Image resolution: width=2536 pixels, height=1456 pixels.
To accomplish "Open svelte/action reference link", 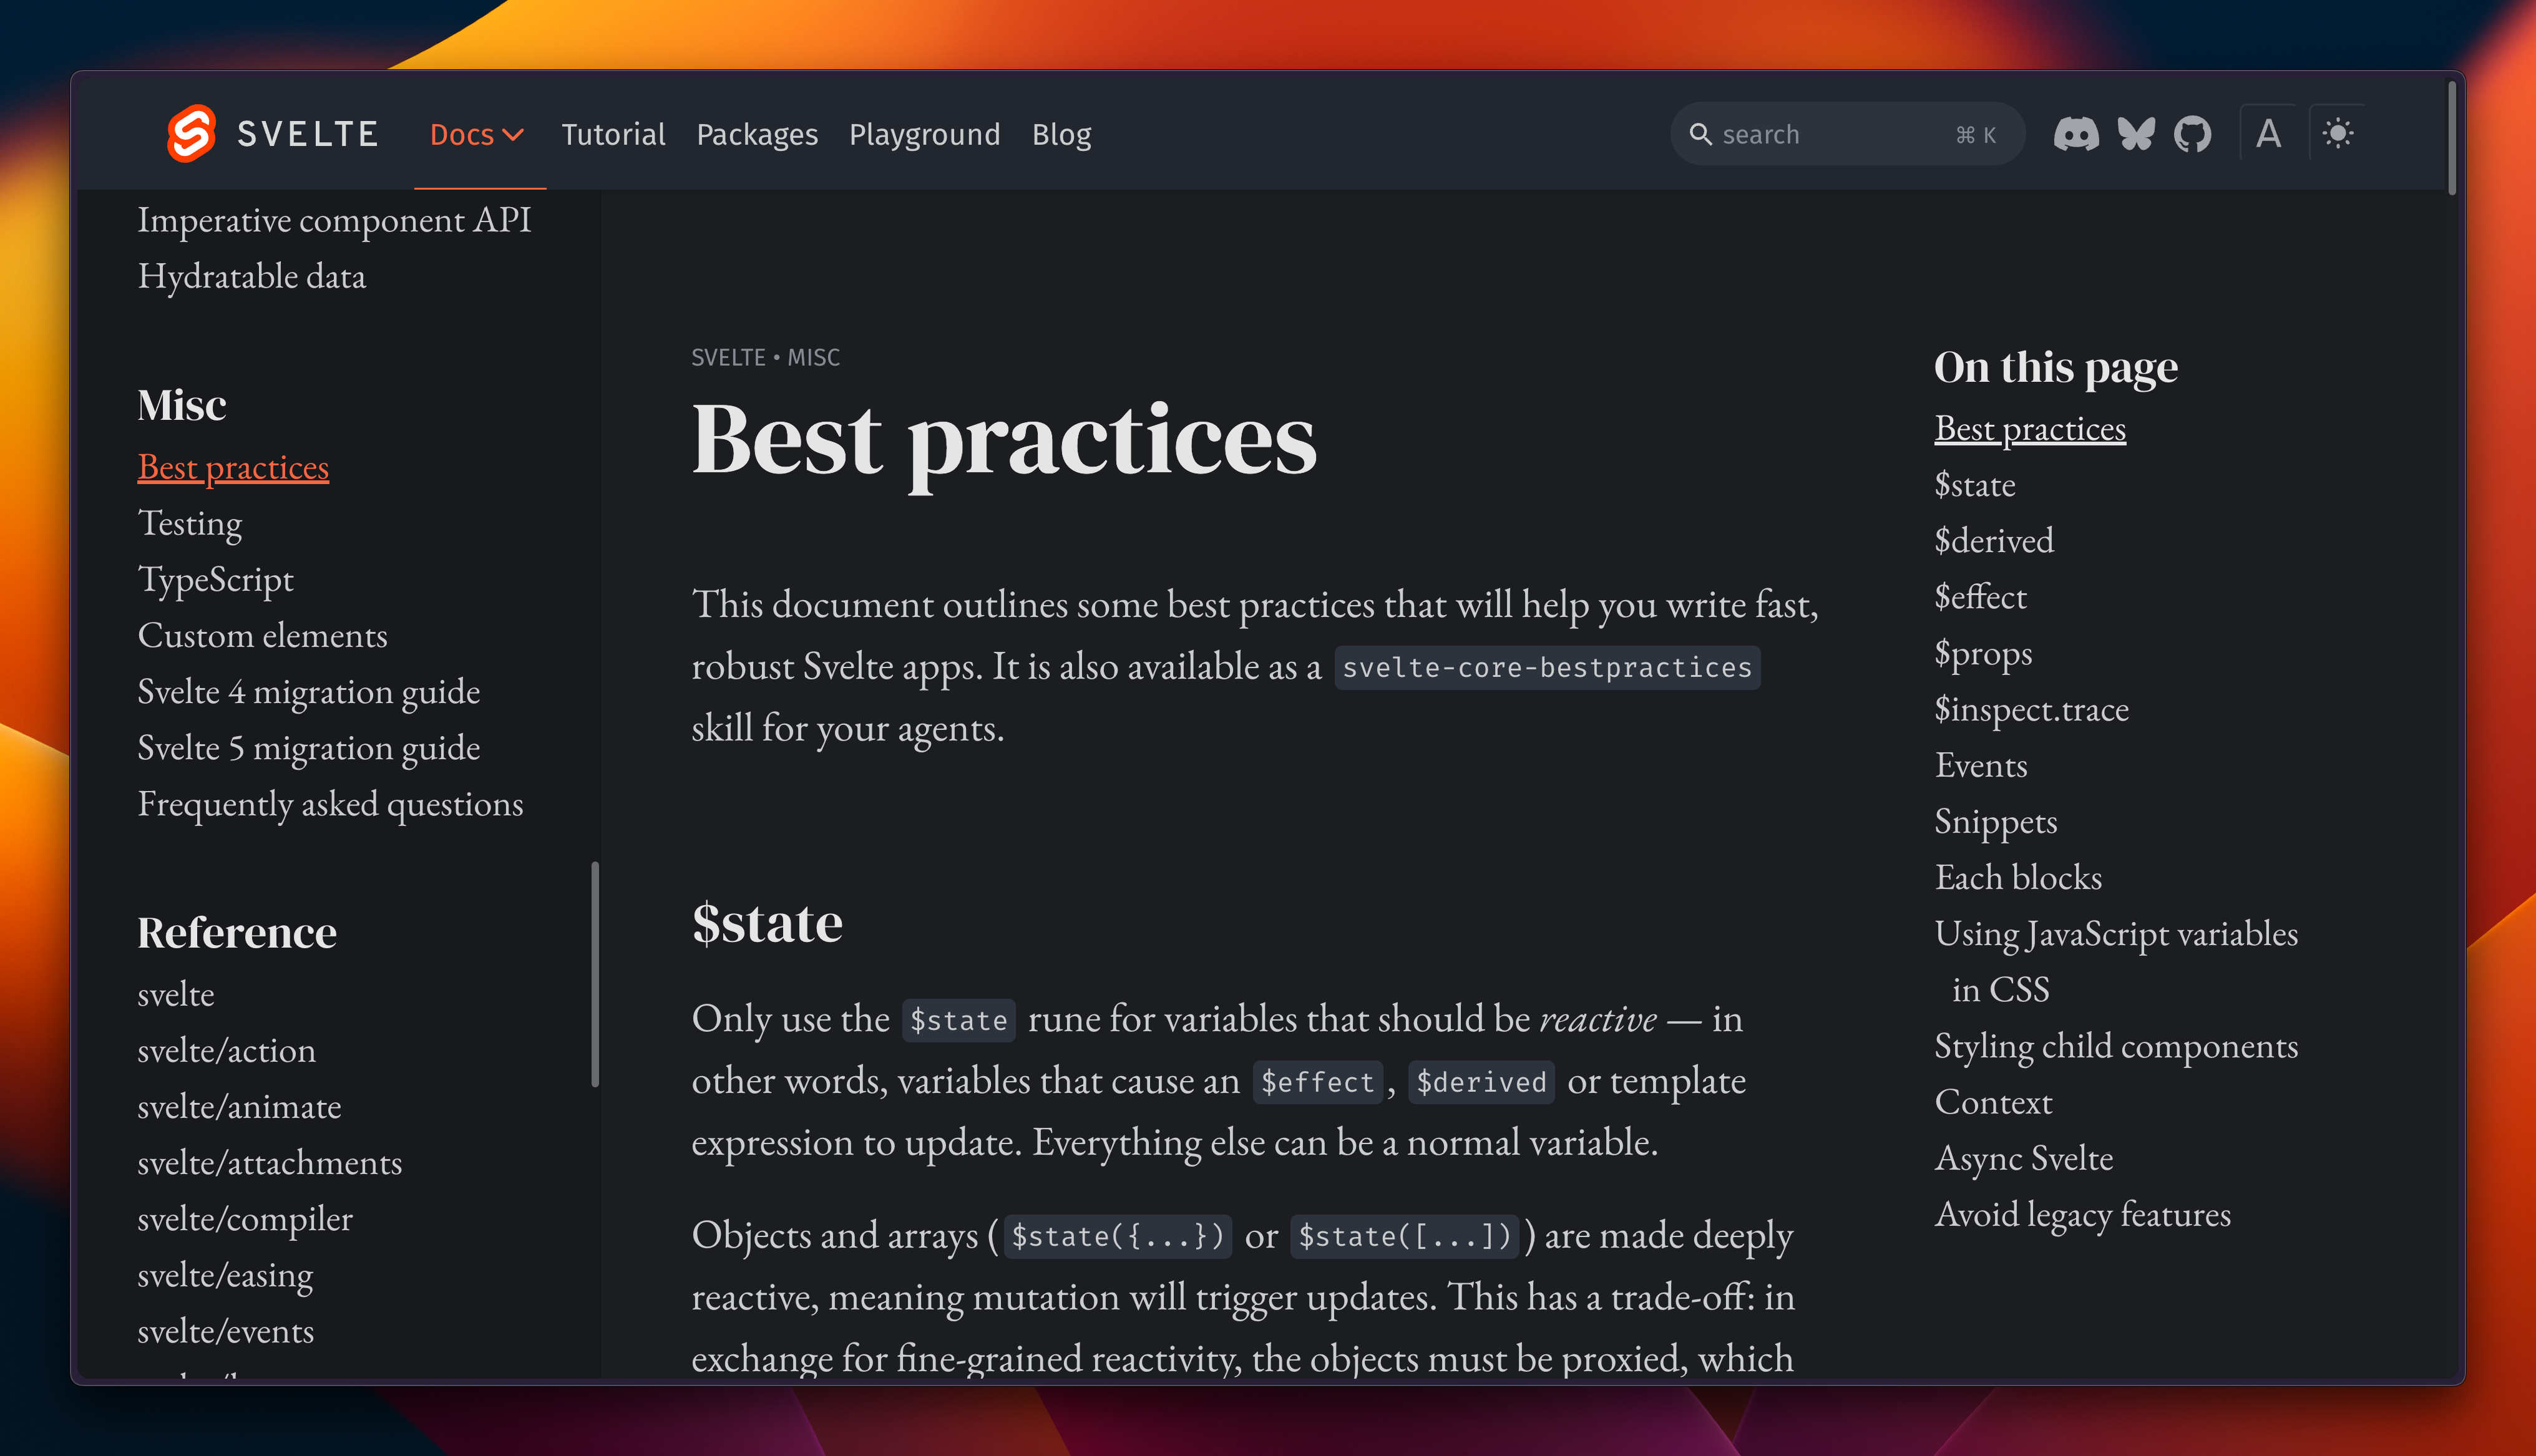I will [227, 1050].
